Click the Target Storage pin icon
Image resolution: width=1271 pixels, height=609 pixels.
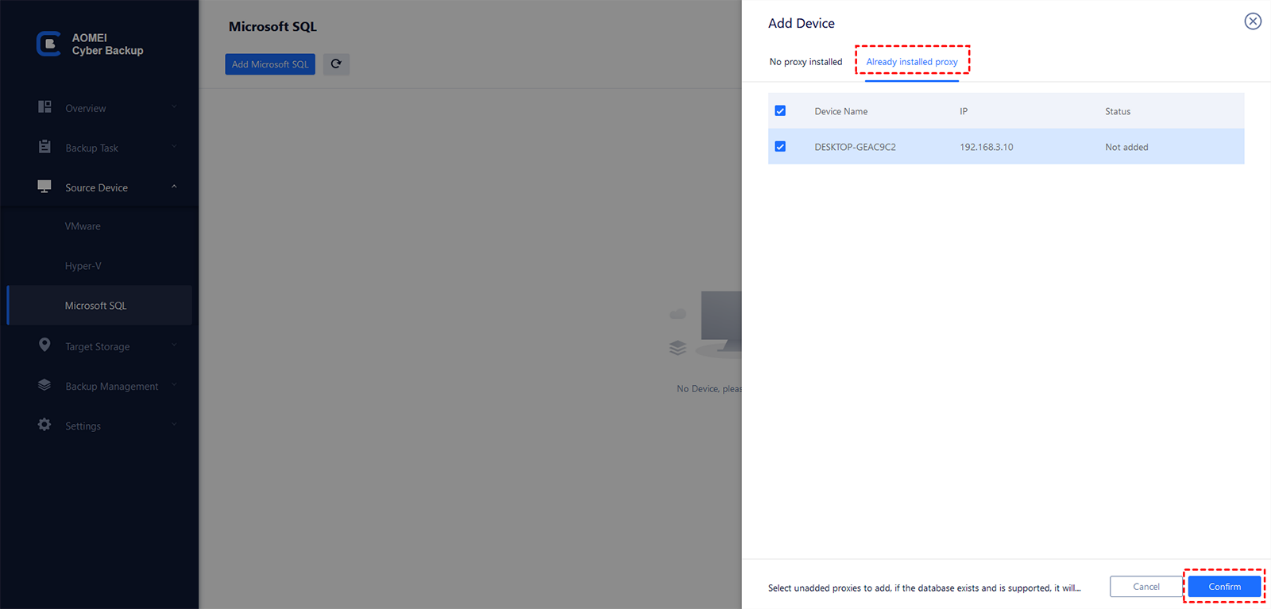[x=44, y=345]
